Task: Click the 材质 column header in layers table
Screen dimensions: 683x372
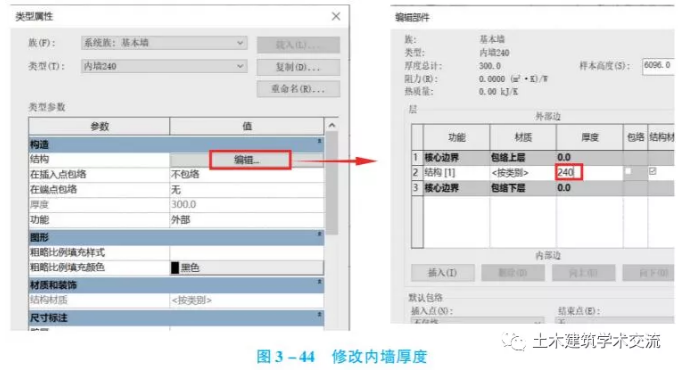Action: (x=523, y=138)
